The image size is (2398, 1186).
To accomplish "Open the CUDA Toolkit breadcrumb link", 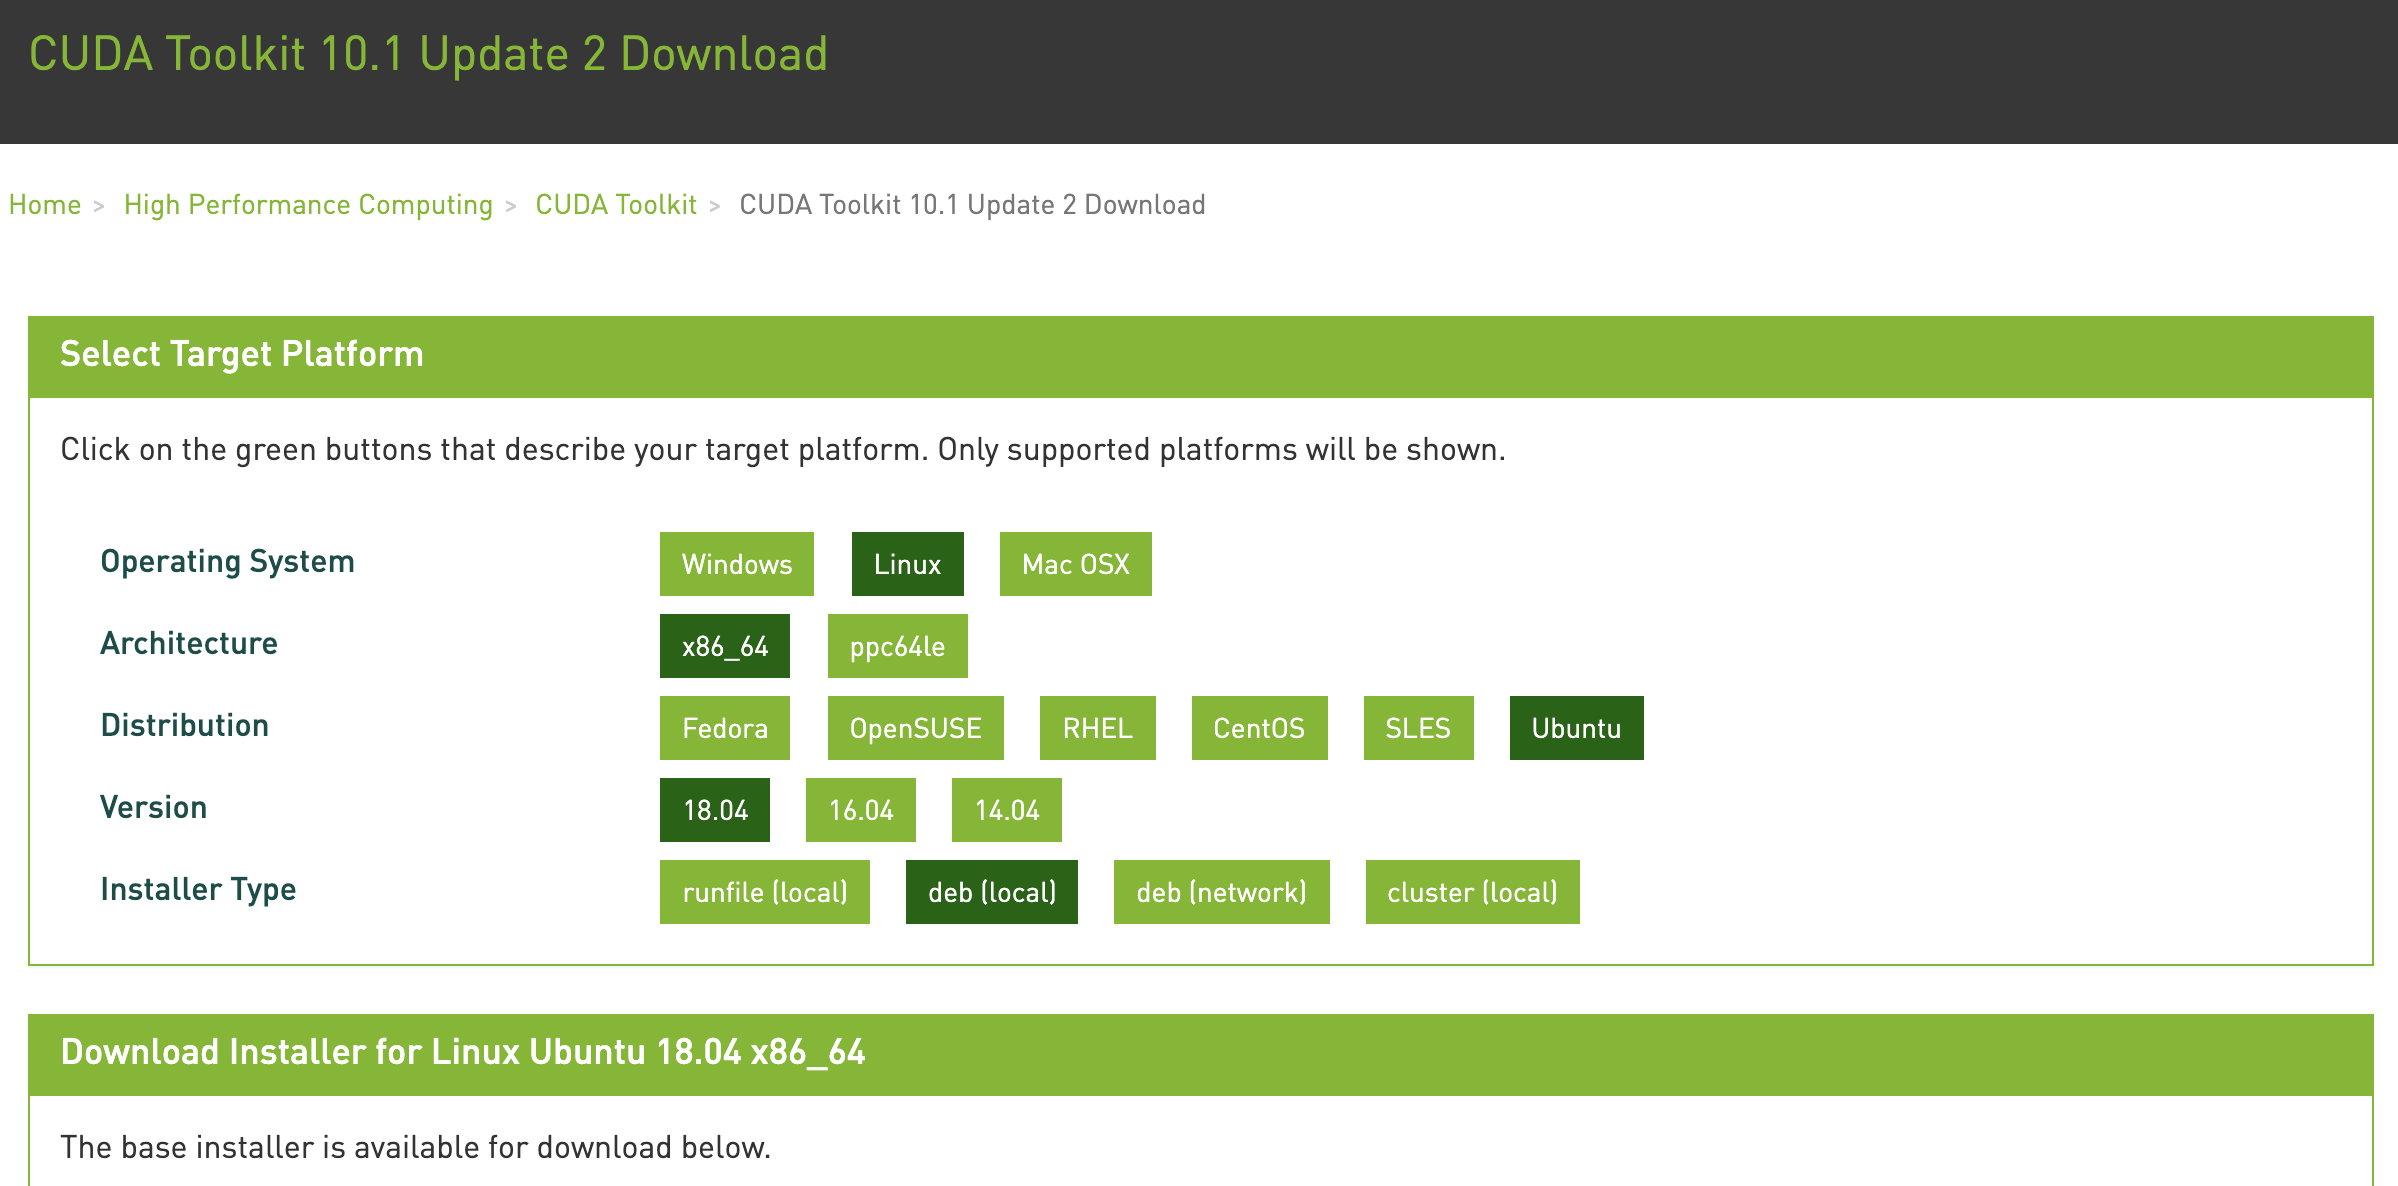I will tap(616, 205).
